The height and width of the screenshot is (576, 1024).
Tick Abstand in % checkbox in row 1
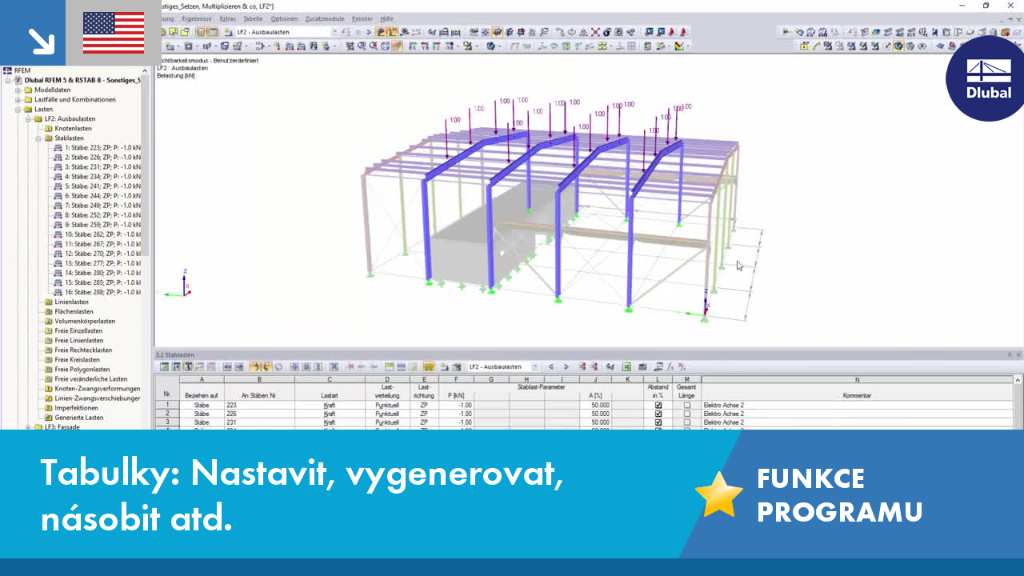pos(658,406)
